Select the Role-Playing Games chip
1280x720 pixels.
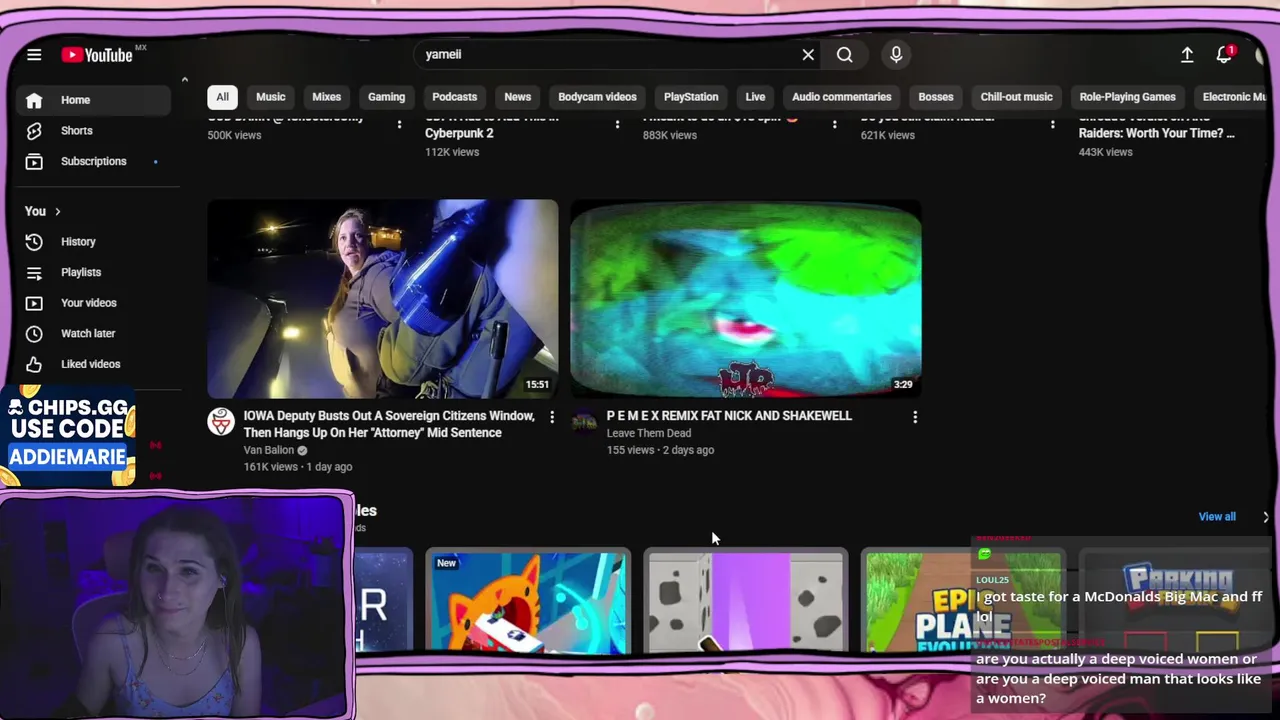1127,97
